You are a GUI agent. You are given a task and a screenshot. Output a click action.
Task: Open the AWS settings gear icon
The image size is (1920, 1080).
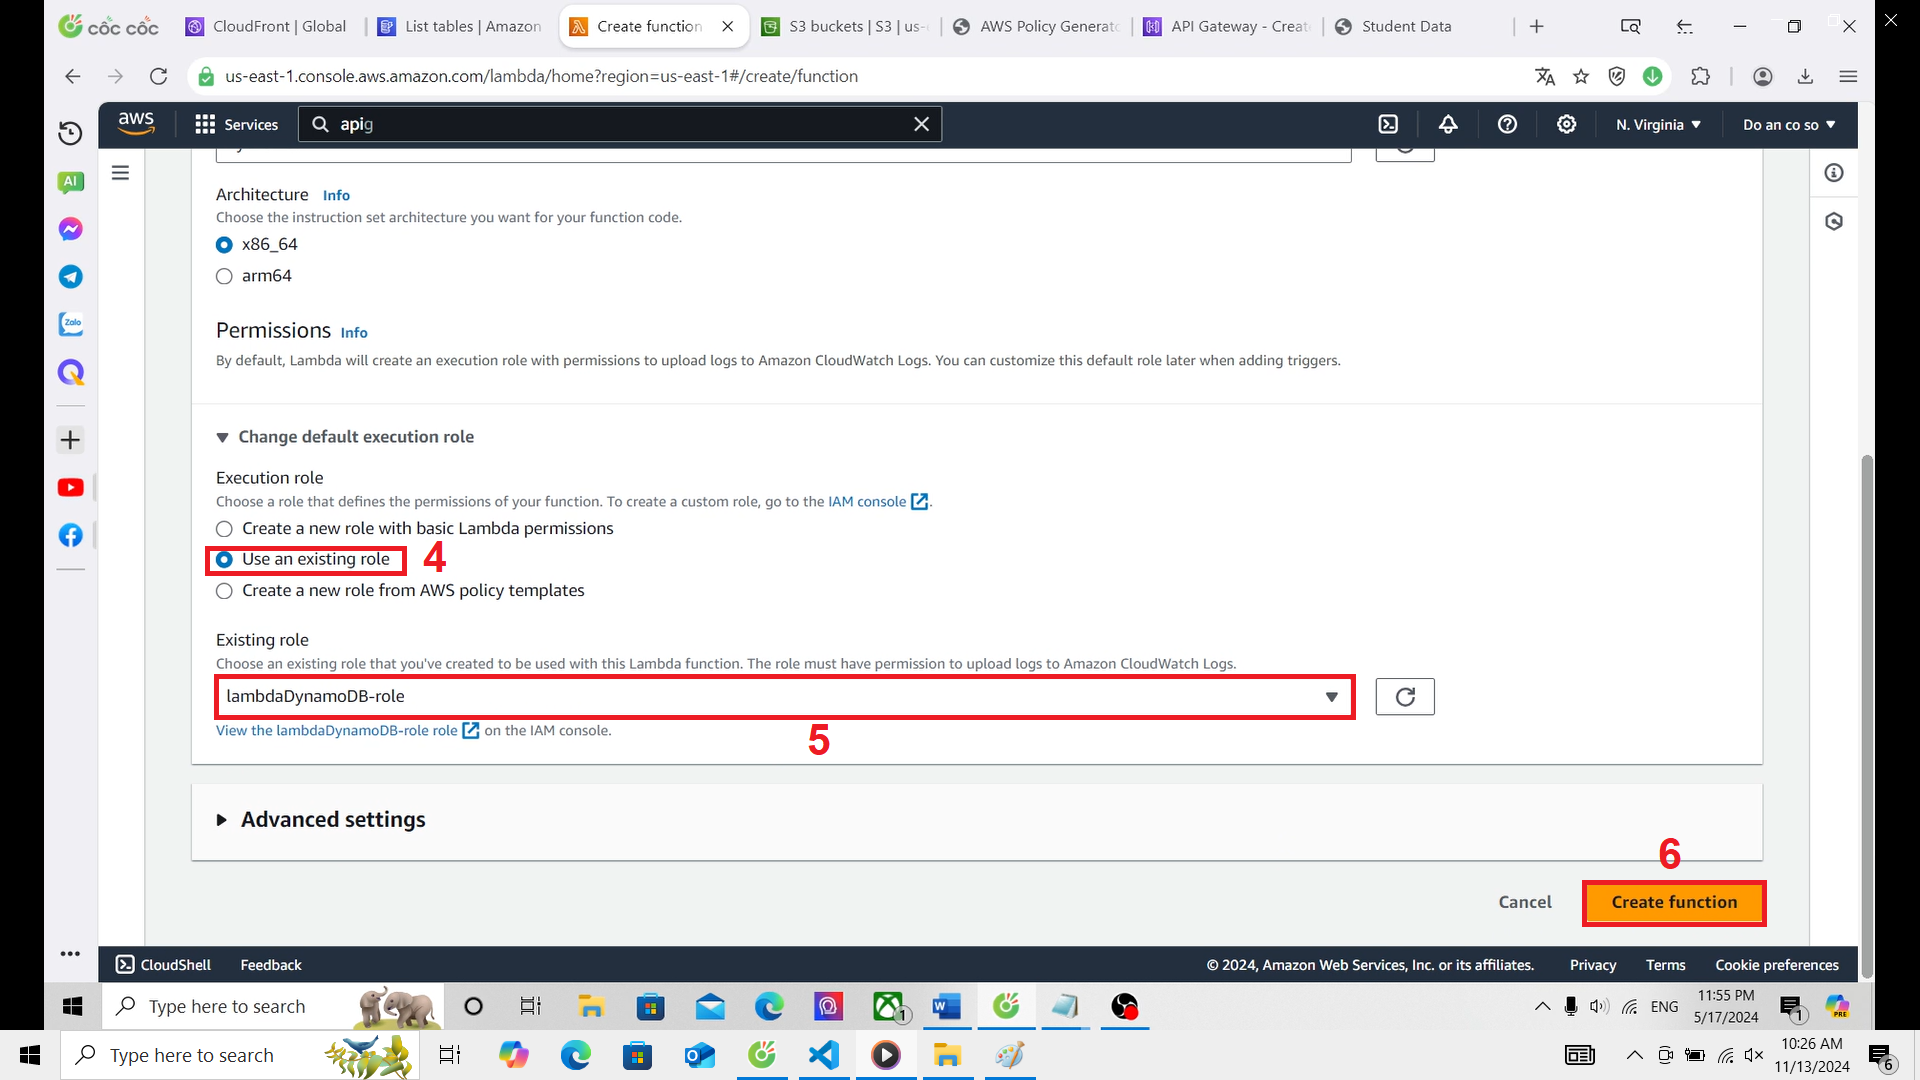(x=1566, y=124)
